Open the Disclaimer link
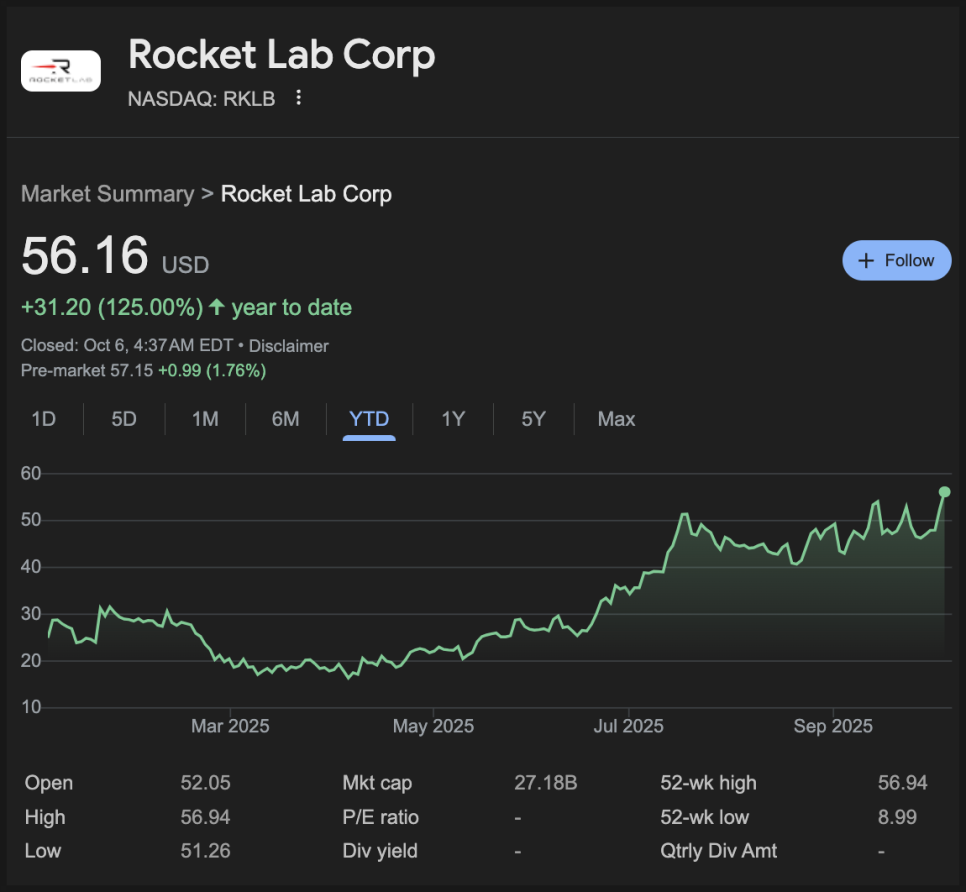Viewport: 966px width, 892px height. pos(288,346)
